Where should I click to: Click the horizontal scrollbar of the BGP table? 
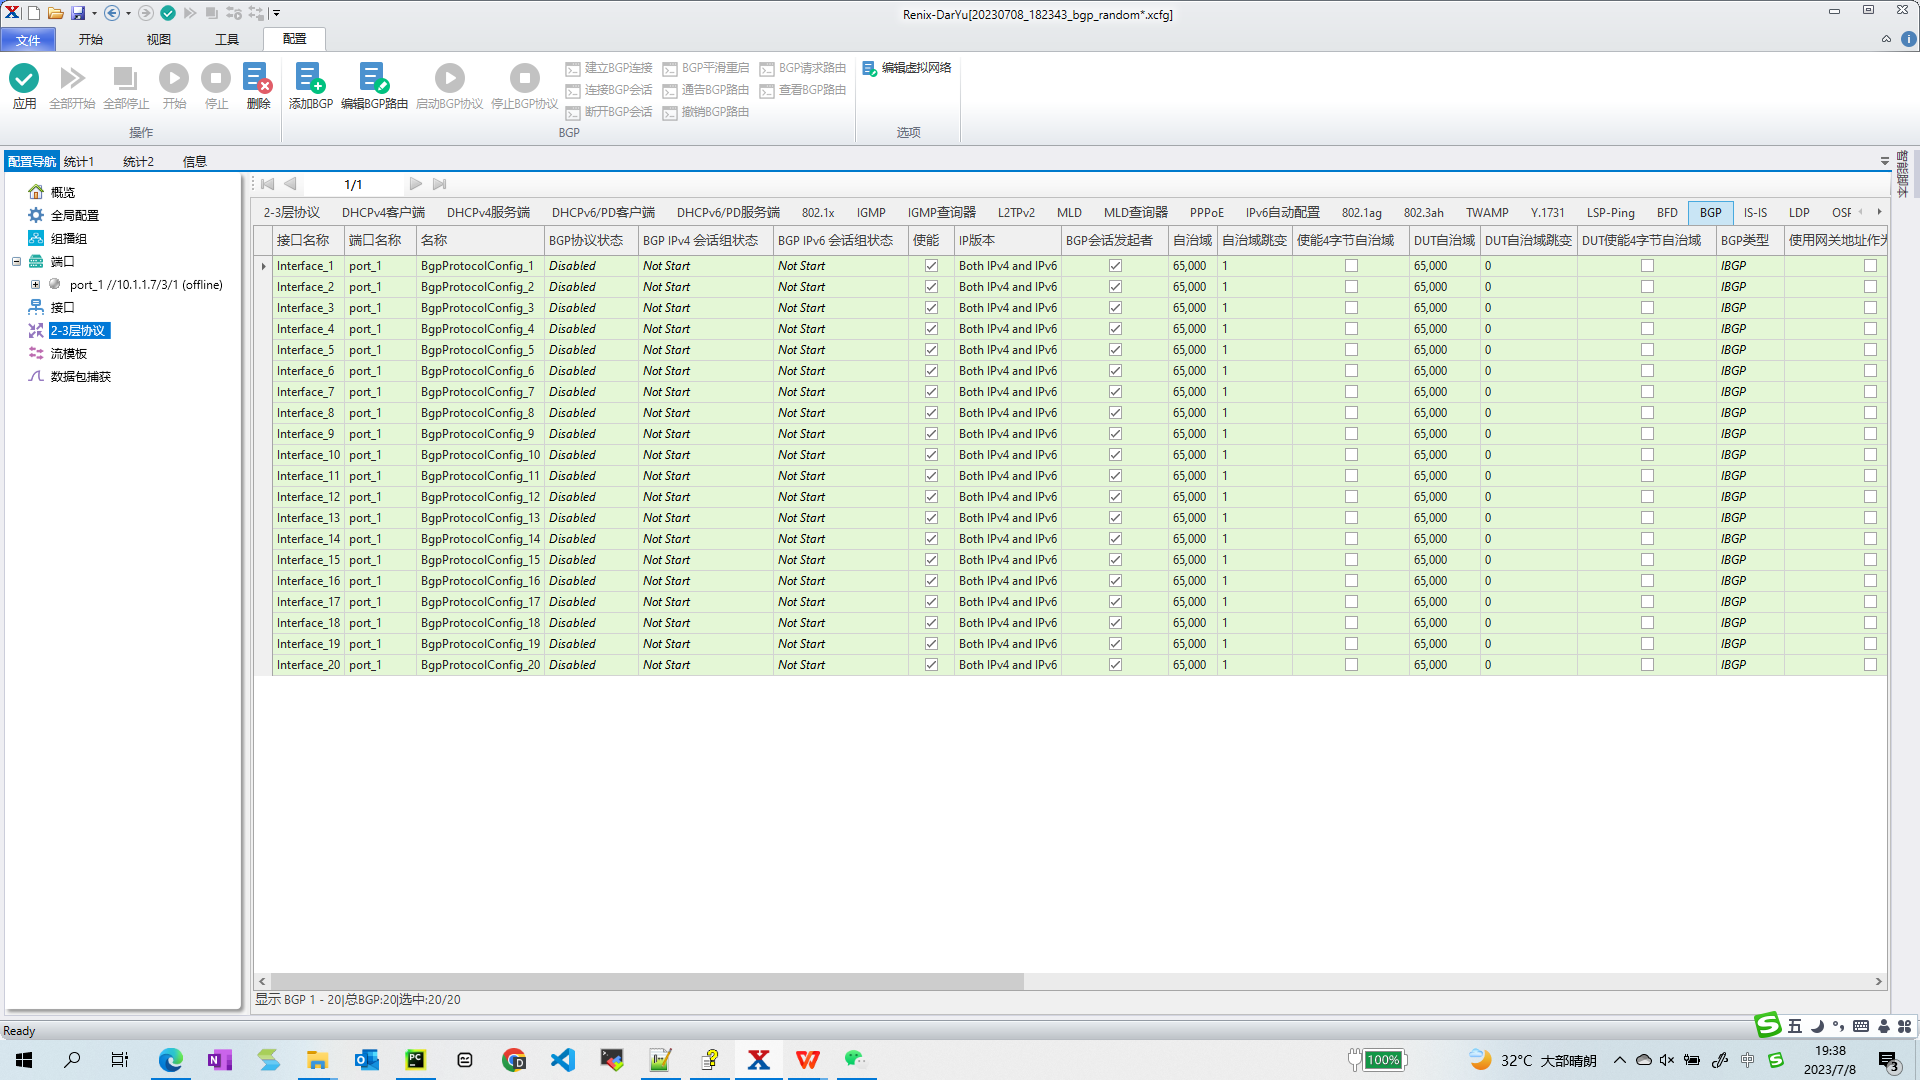(646, 982)
